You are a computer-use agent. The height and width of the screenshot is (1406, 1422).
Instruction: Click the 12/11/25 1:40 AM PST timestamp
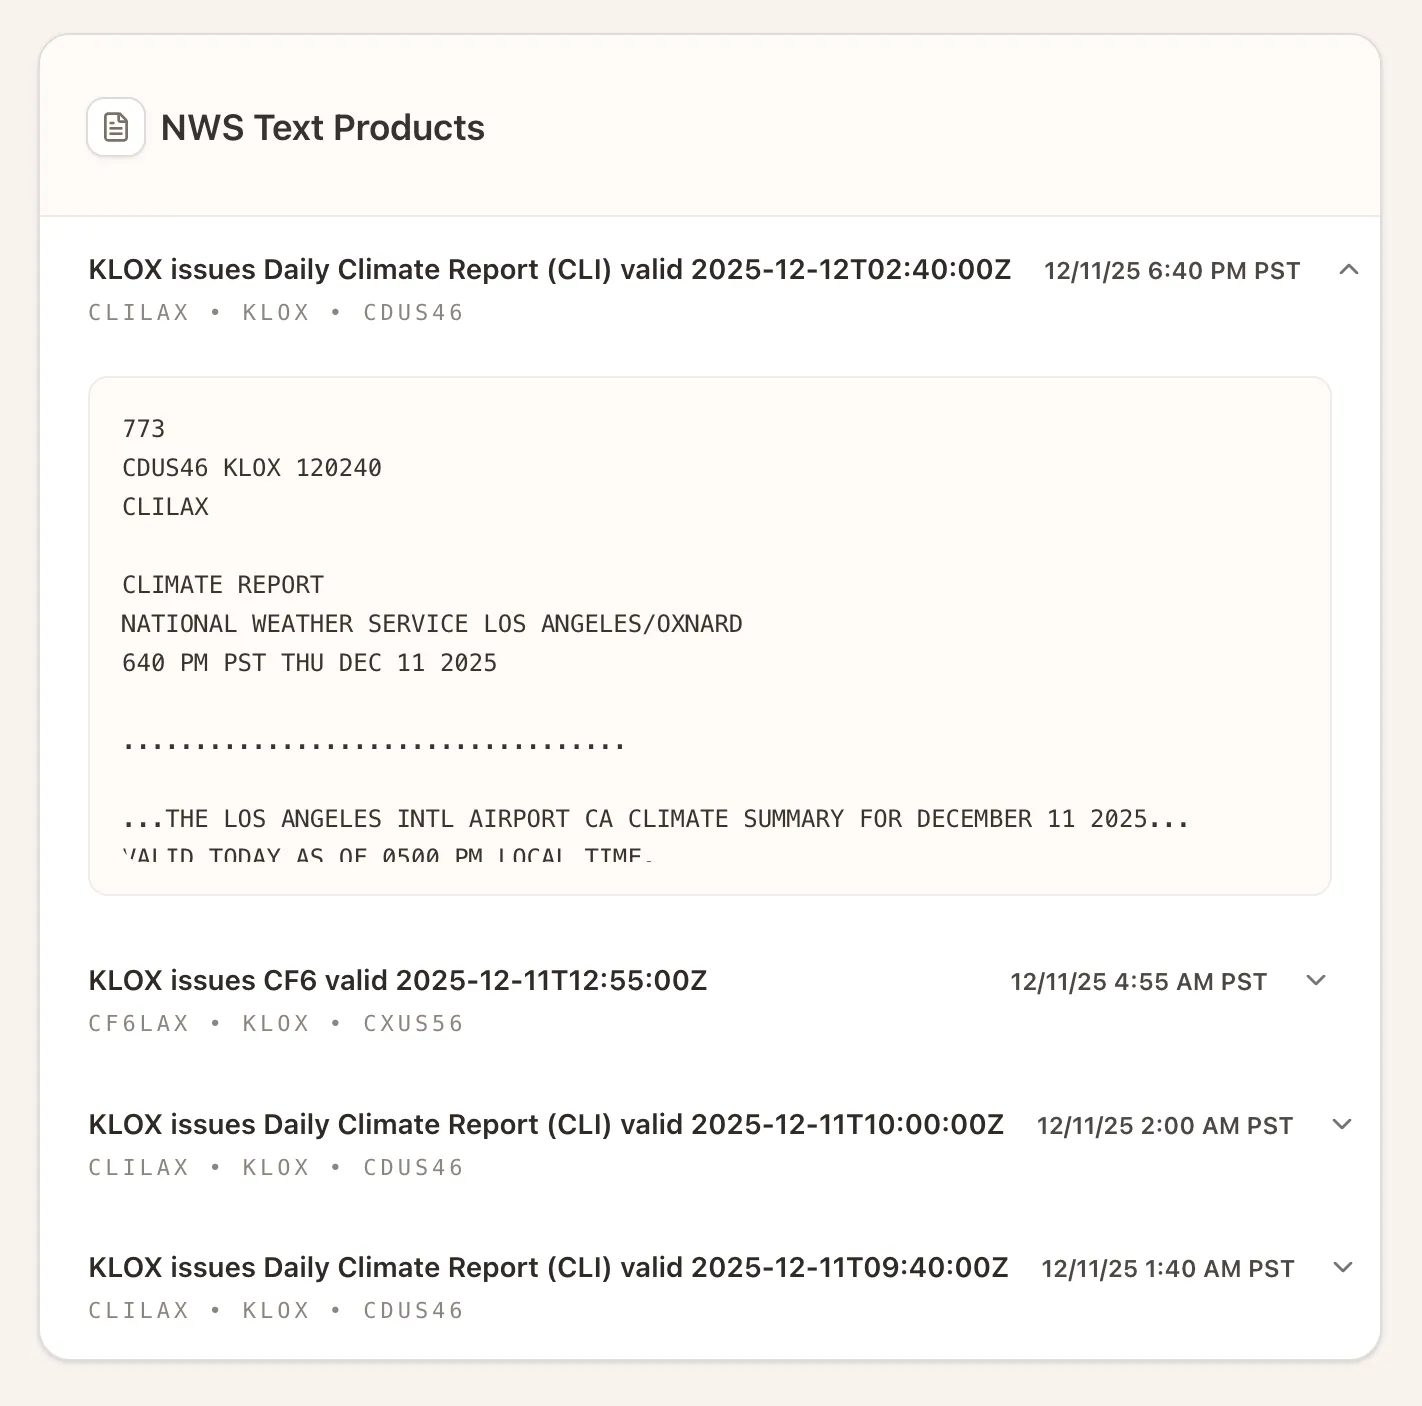click(x=1167, y=1269)
